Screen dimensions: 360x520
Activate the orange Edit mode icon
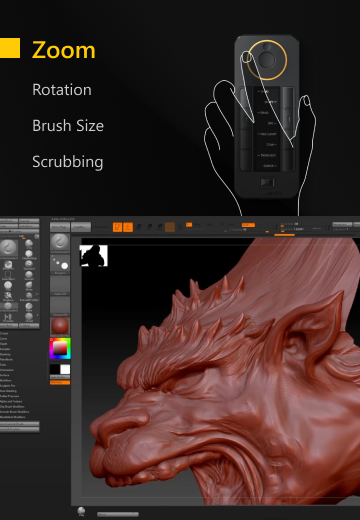[x=117, y=227]
